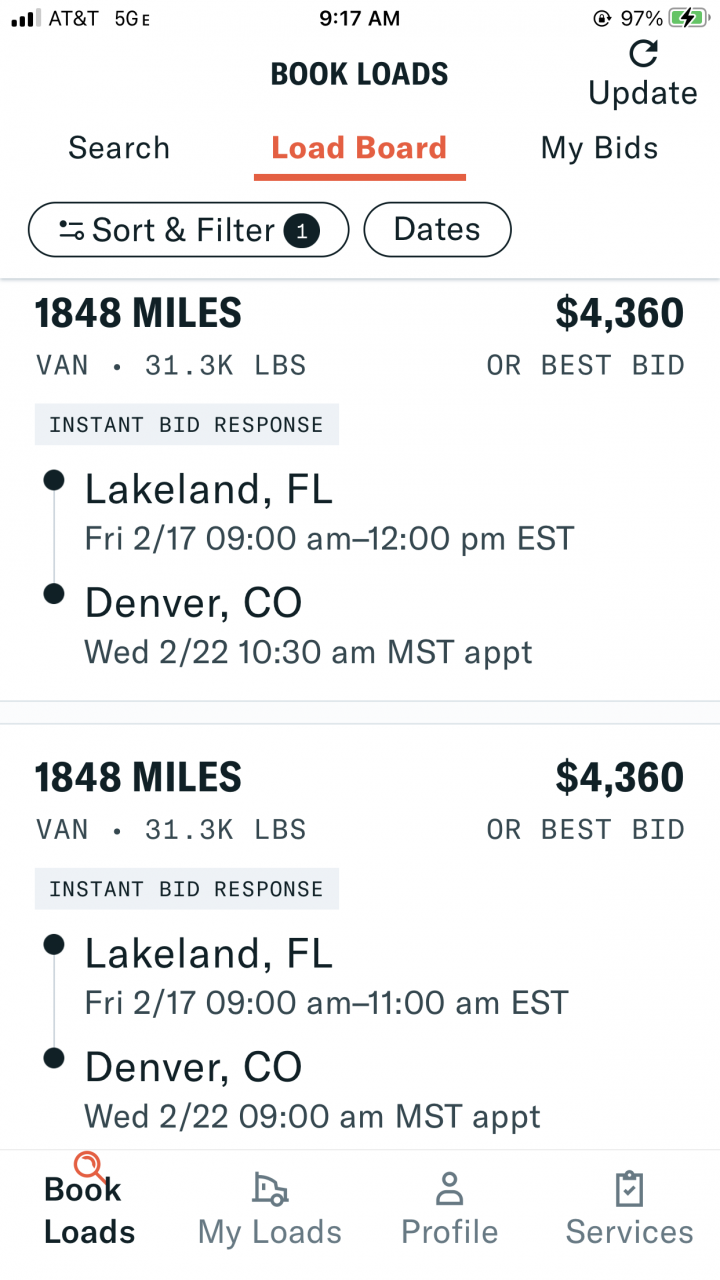
Task: Tap the $4,360 price on first load
Action: [x=619, y=313]
